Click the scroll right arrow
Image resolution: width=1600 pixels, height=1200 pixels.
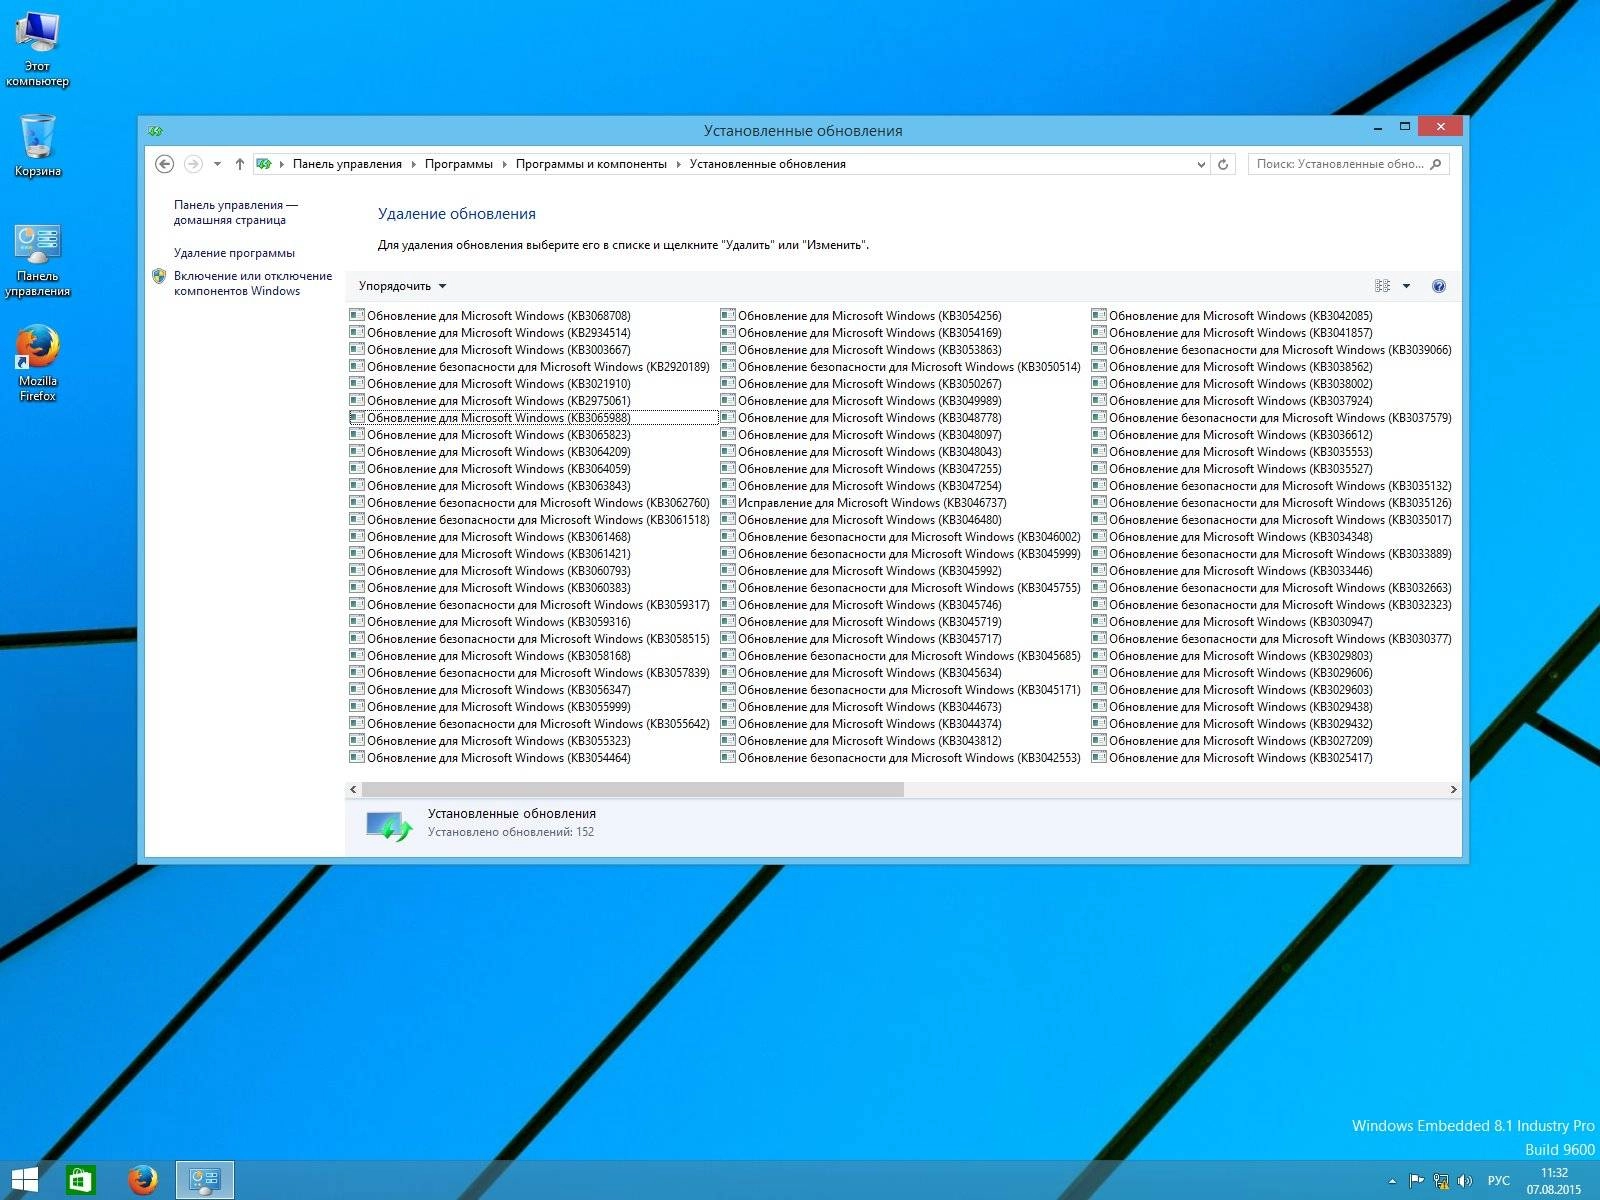(x=1453, y=790)
